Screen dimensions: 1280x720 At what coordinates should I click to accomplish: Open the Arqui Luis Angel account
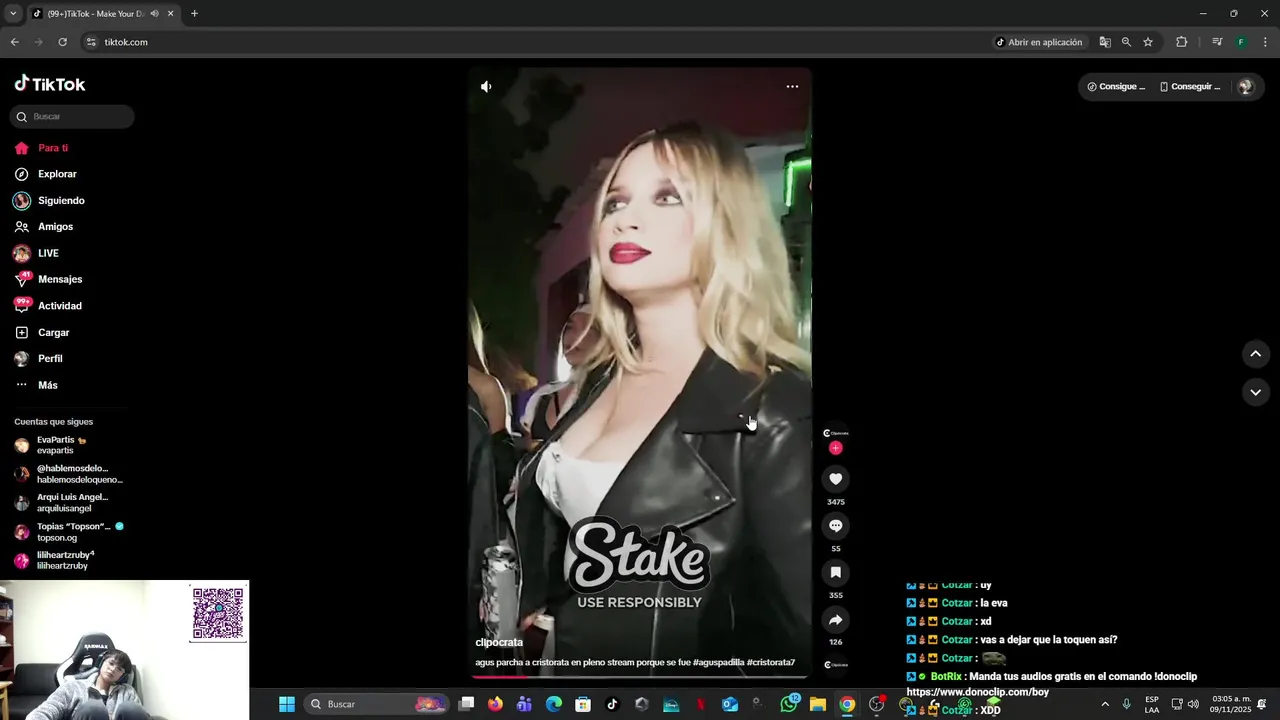tap(70, 502)
